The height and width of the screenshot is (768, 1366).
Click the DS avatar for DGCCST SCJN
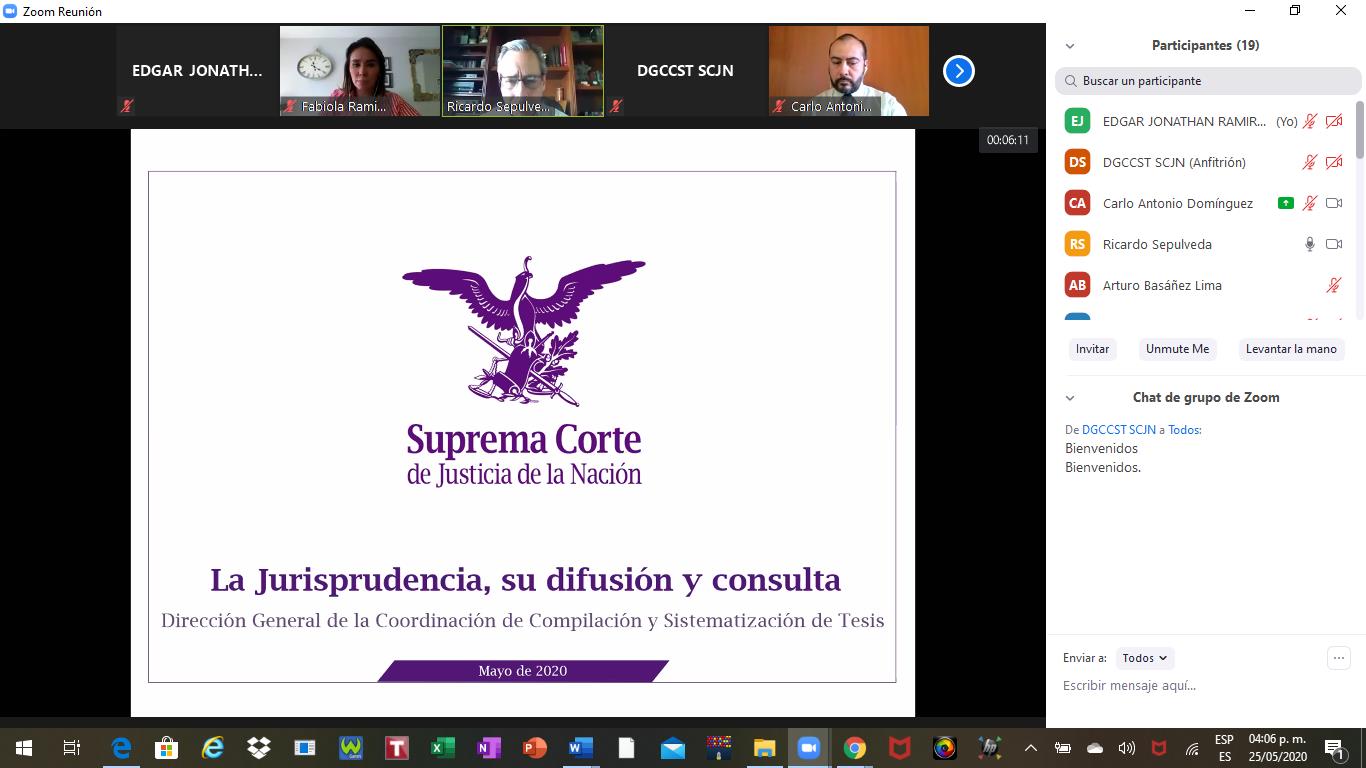pyautogui.click(x=1077, y=162)
